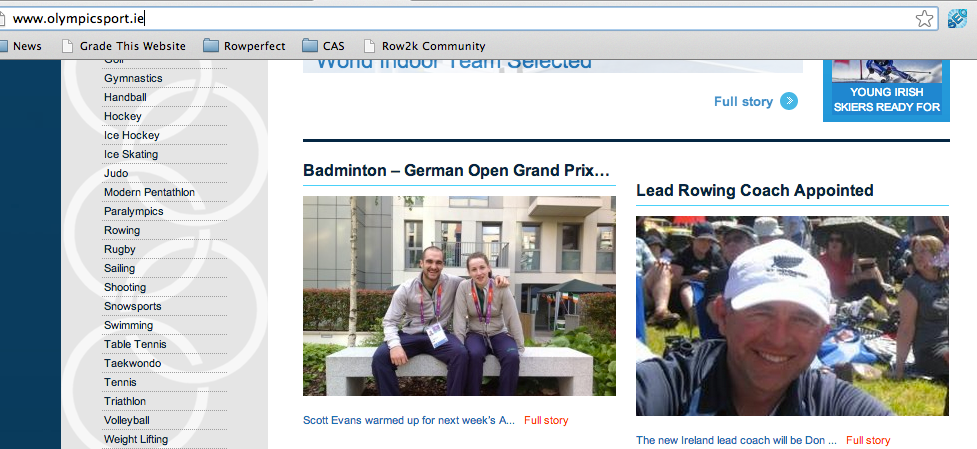Choose Weight Lifting from the sports list

click(x=135, y=439)
